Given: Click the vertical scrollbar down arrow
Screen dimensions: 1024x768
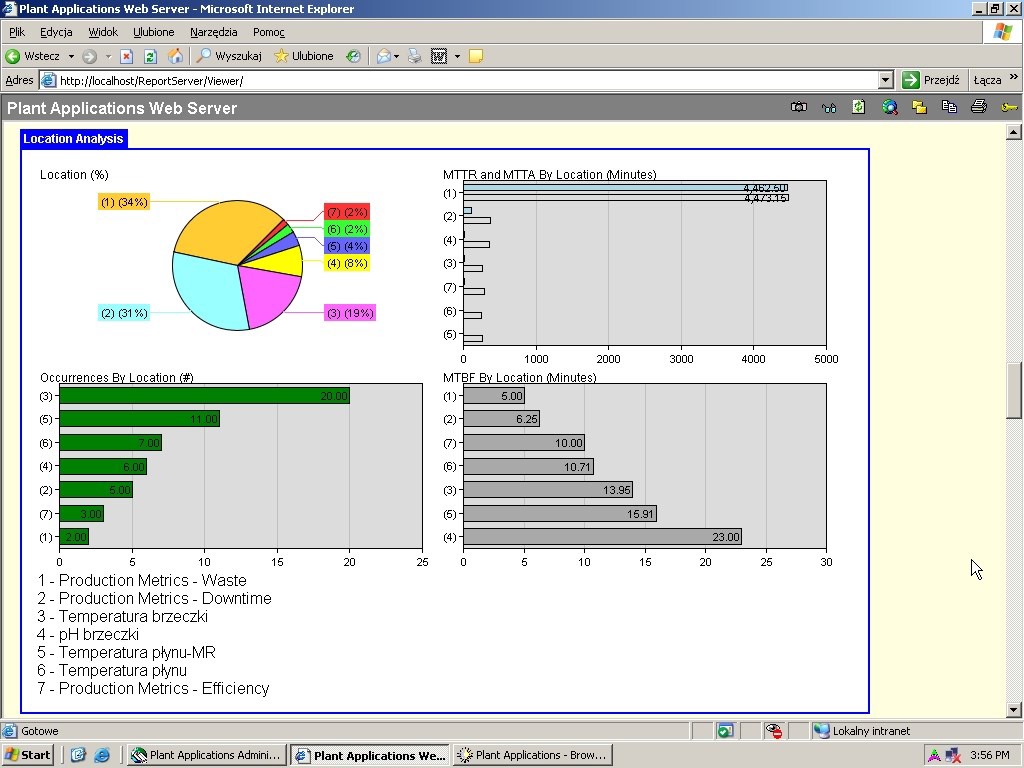Looking at the screenshot, I should point(1013,709).
